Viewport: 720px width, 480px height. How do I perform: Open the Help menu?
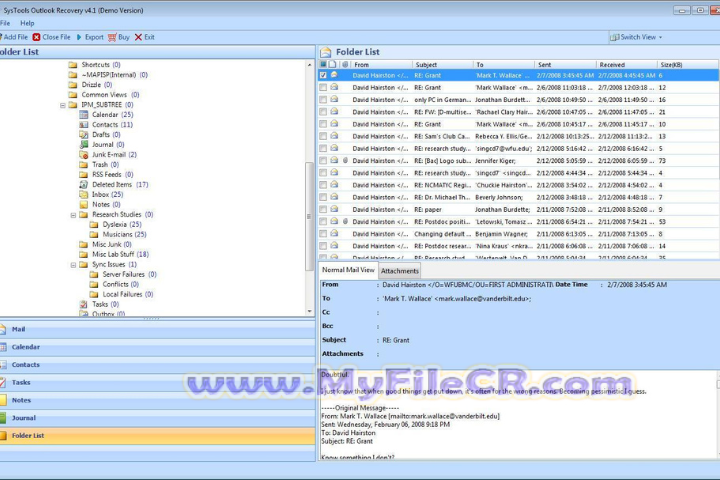pyautogui.click(x=27, y=23)
